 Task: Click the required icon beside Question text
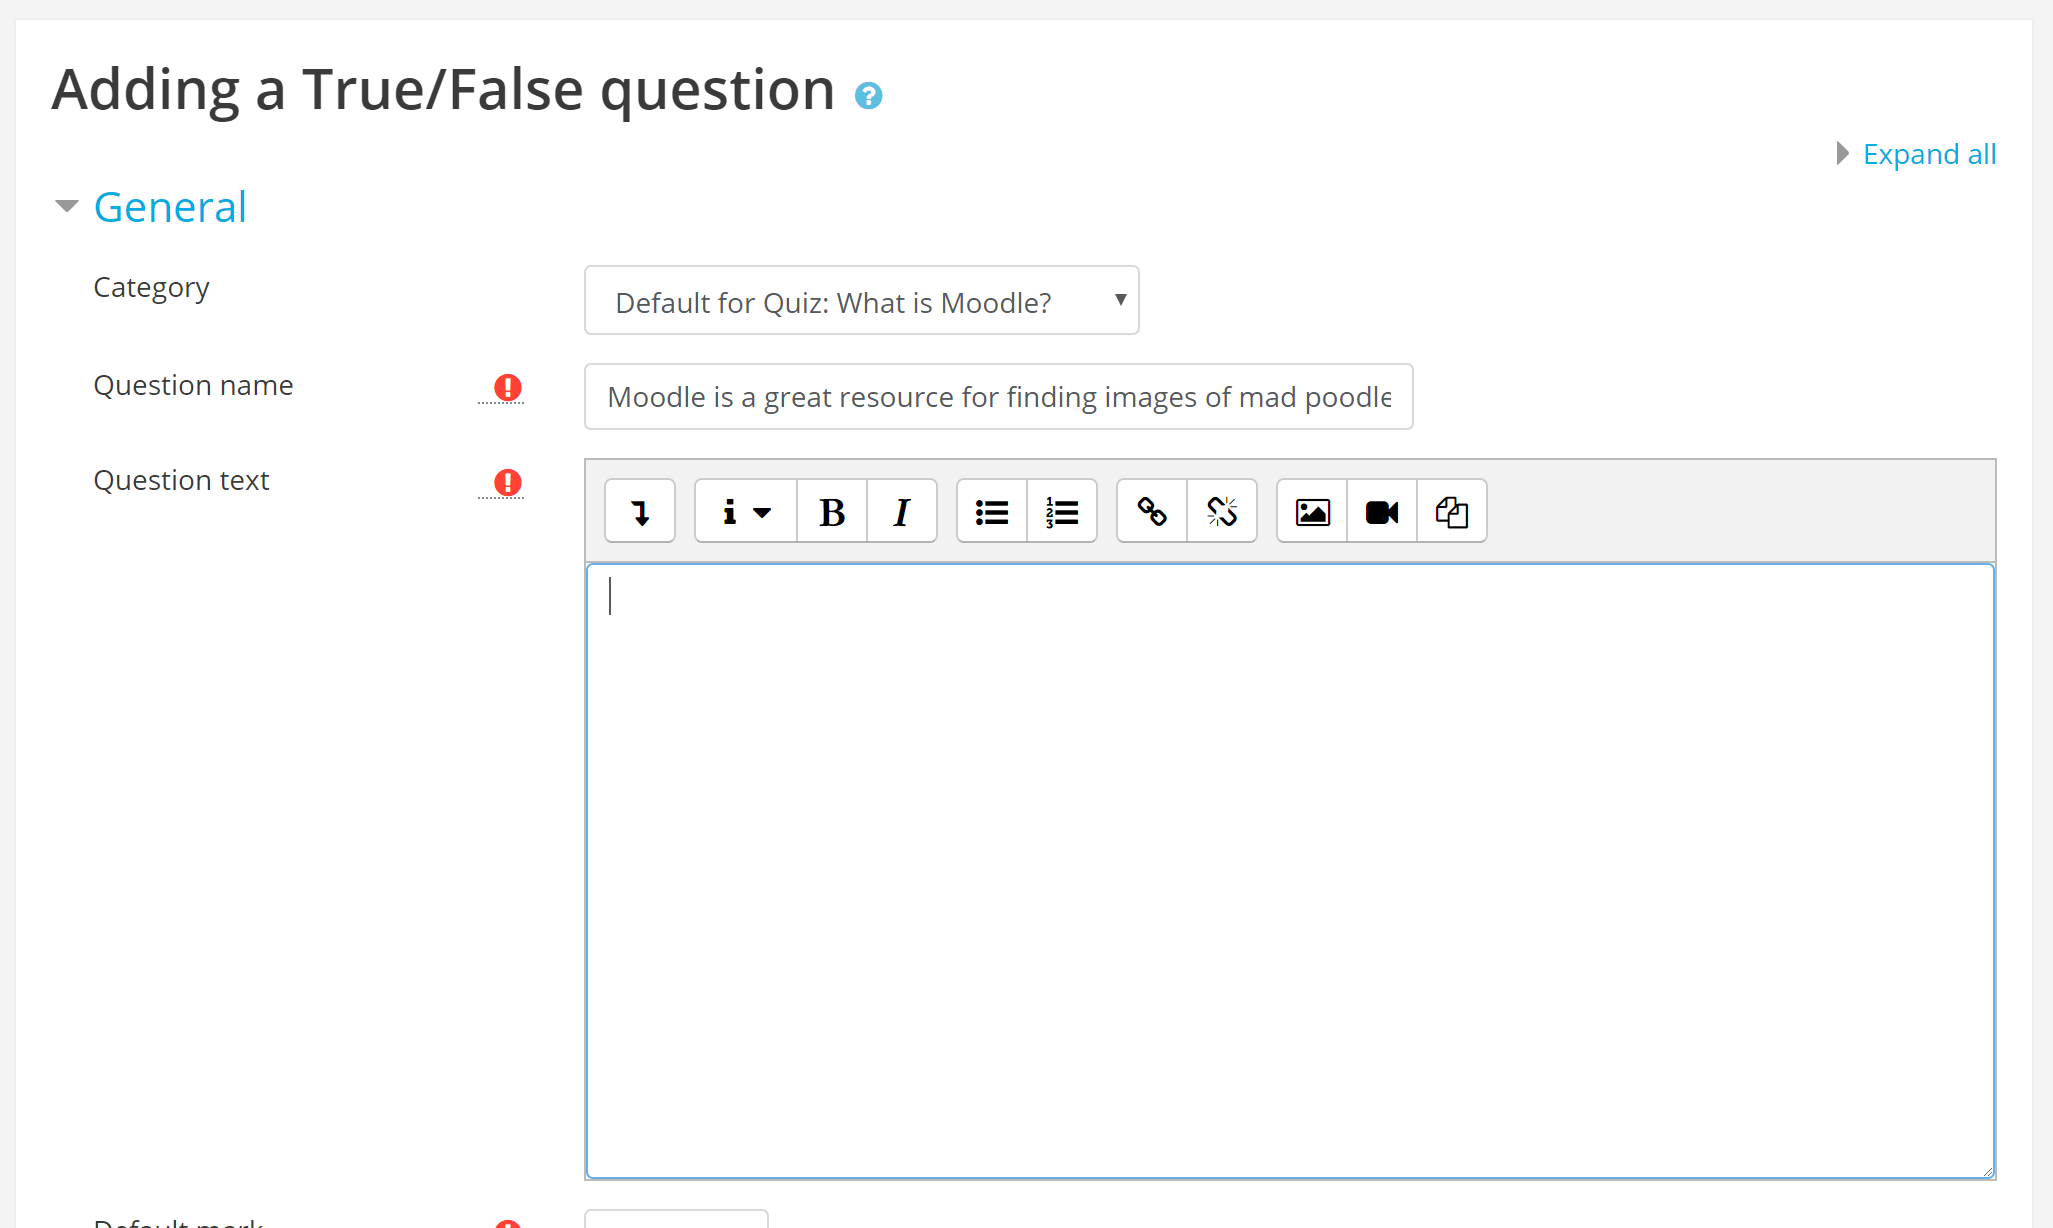click(x=507, y=482)
